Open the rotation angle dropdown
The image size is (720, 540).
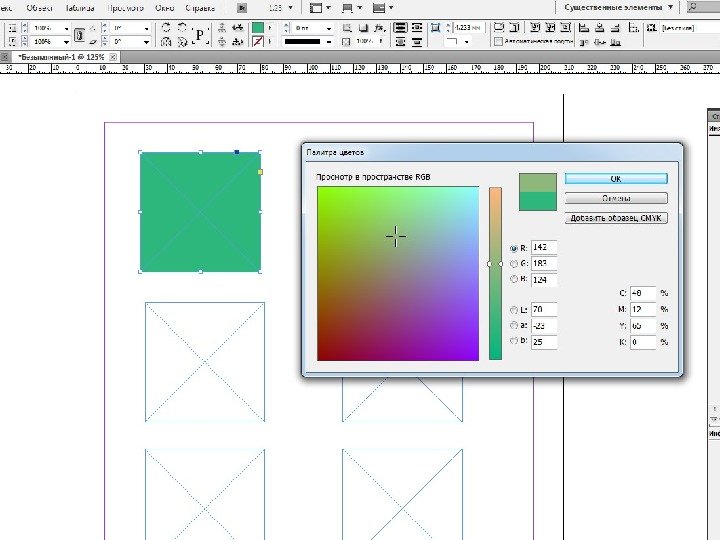[146, 28]
